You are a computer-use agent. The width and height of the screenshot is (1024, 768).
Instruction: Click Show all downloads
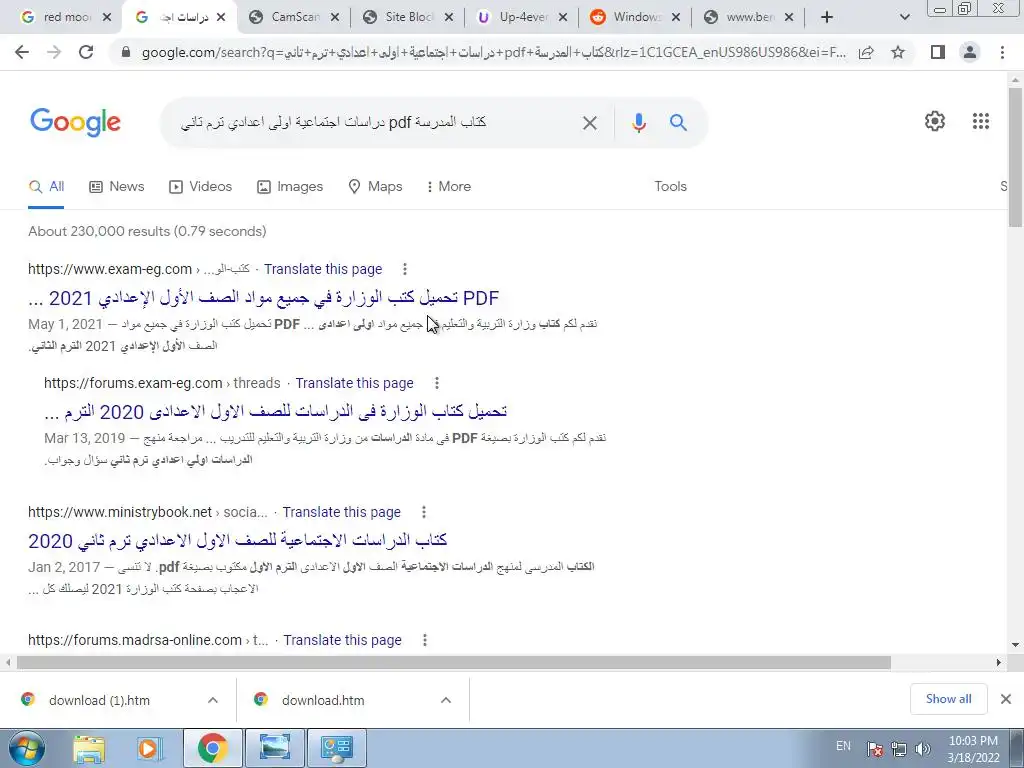click(949, 699)
